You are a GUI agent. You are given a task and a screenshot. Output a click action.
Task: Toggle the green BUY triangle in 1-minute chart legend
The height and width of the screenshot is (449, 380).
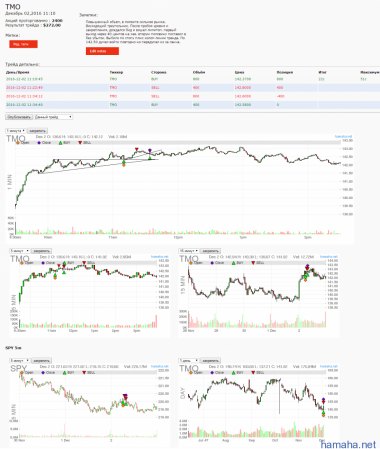tap(65, 143)
